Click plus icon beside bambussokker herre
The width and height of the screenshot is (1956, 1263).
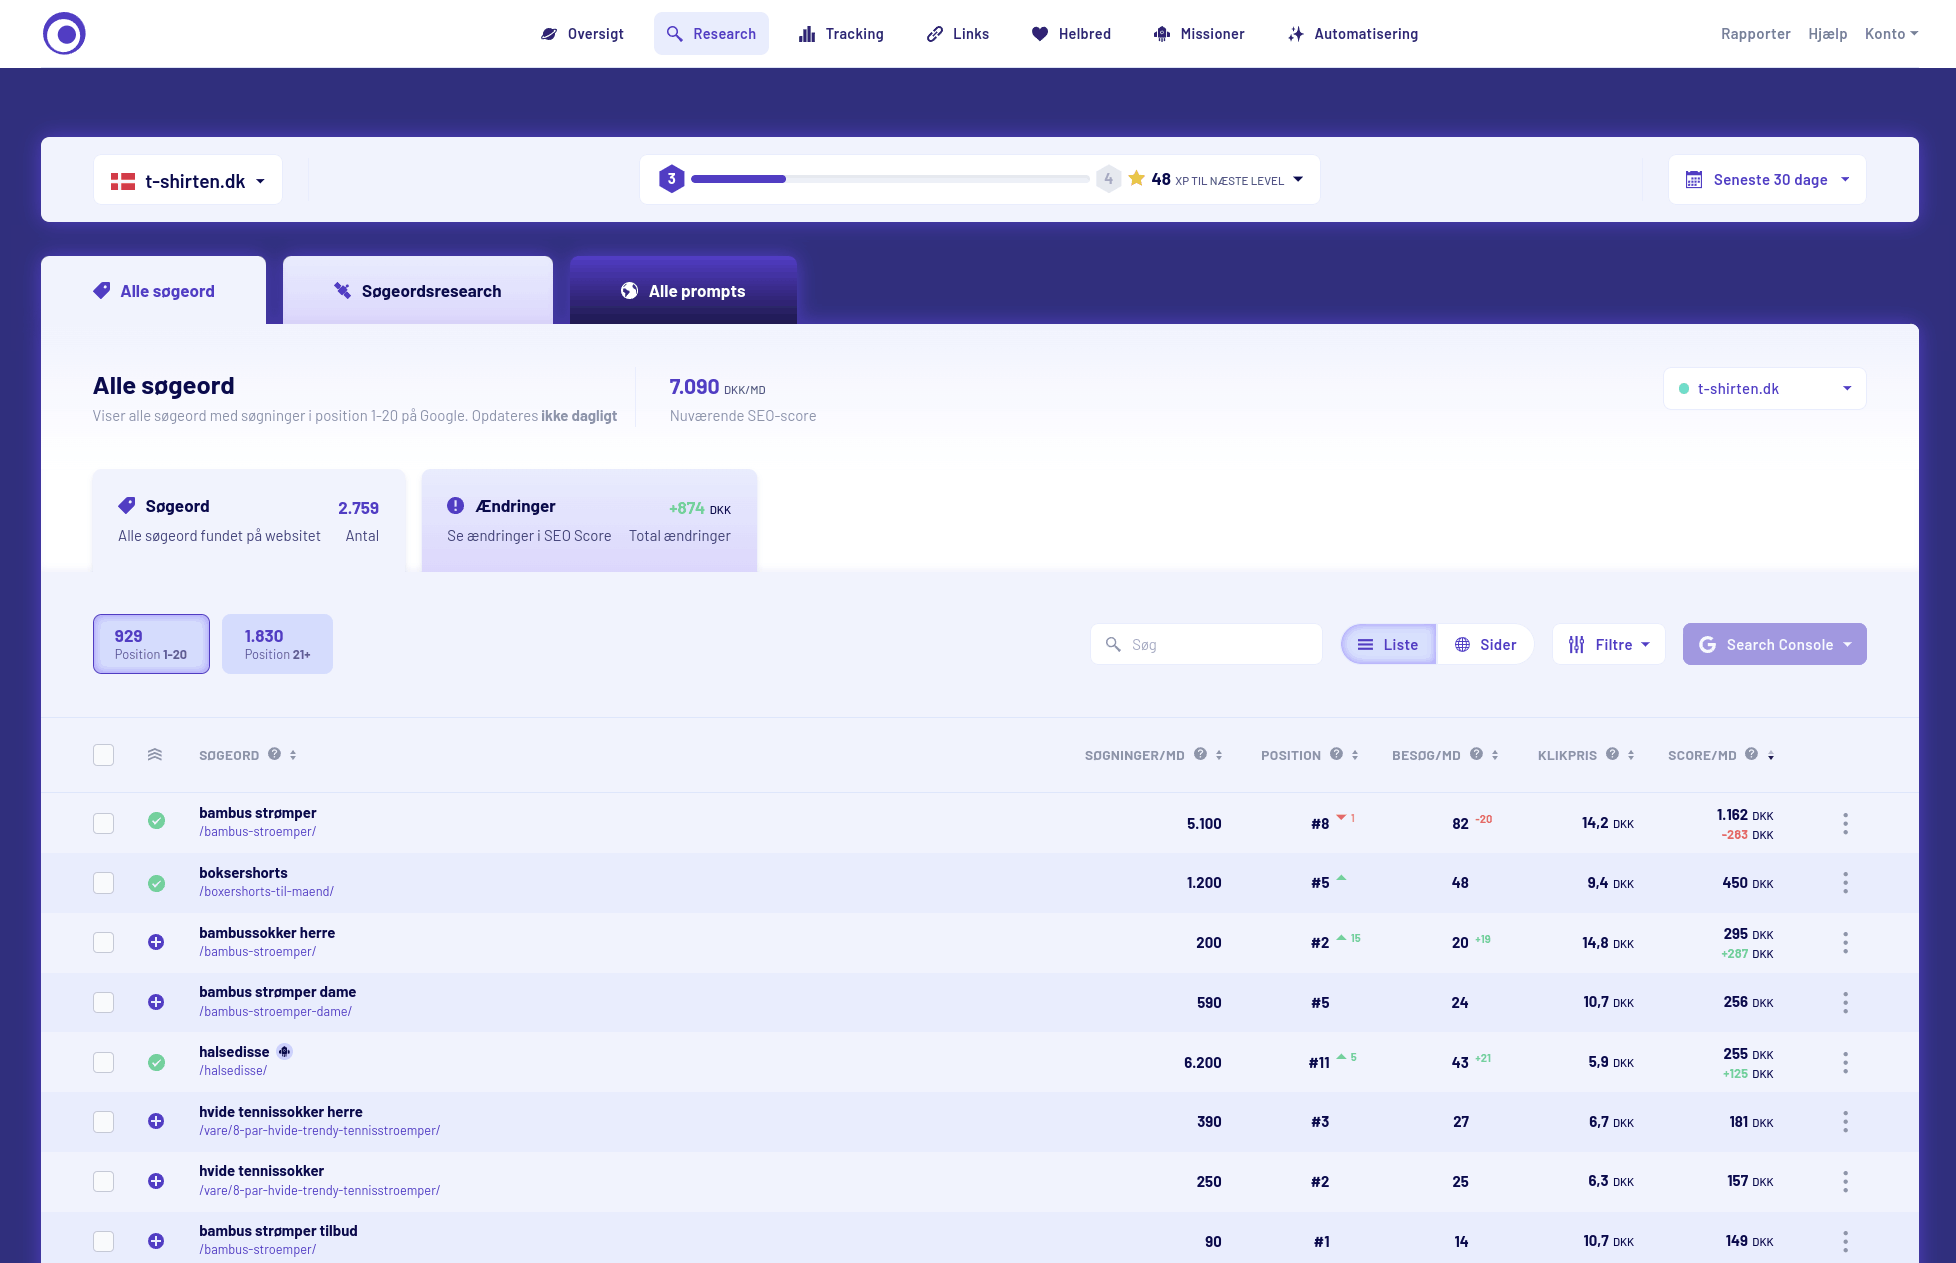coord(156,942)
